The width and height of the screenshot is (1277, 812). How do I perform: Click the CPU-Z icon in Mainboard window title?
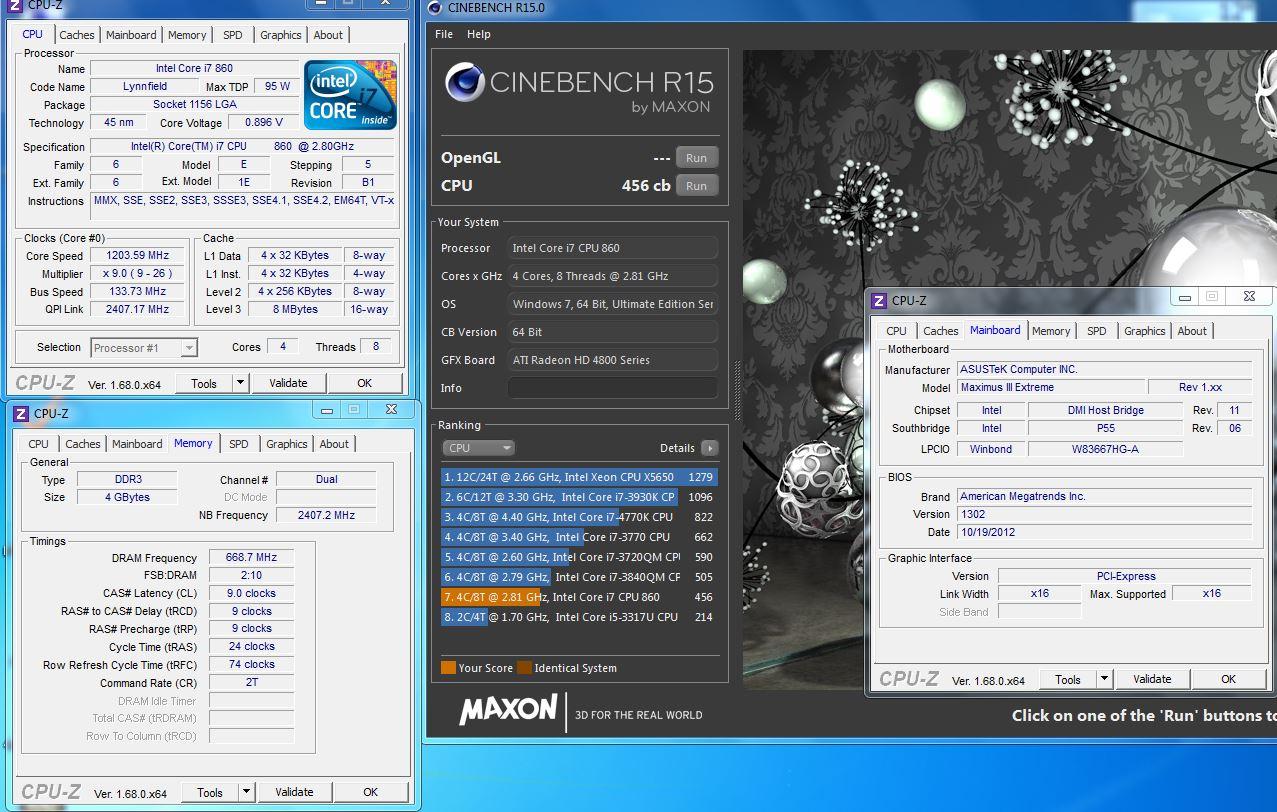pos(879,300)
